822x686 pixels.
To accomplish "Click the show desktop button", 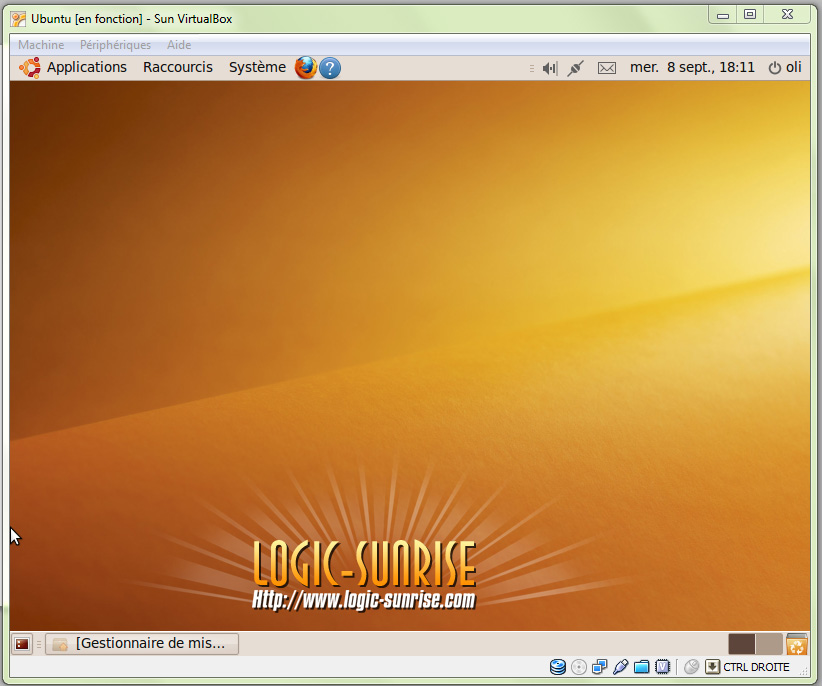I will coord(22,644).
